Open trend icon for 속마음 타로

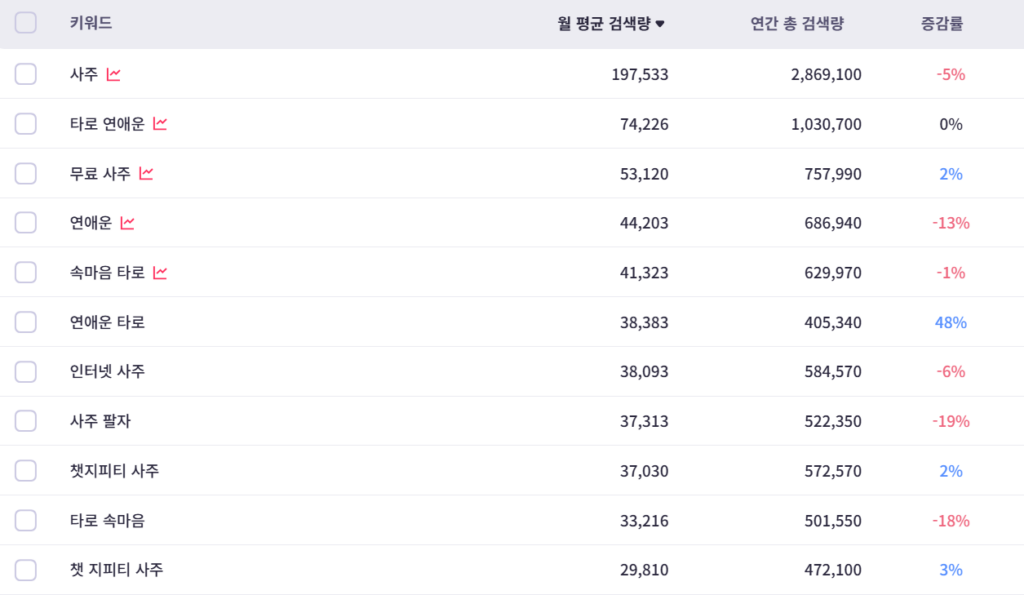coord(160,272)
